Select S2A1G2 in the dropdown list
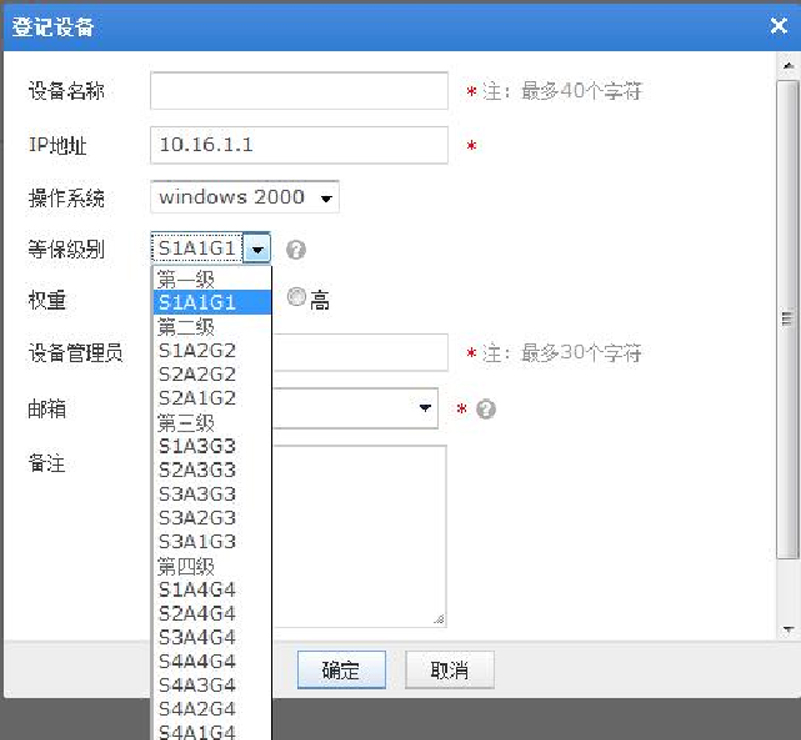This screenshot has width=801, height=740. [212, 398]
